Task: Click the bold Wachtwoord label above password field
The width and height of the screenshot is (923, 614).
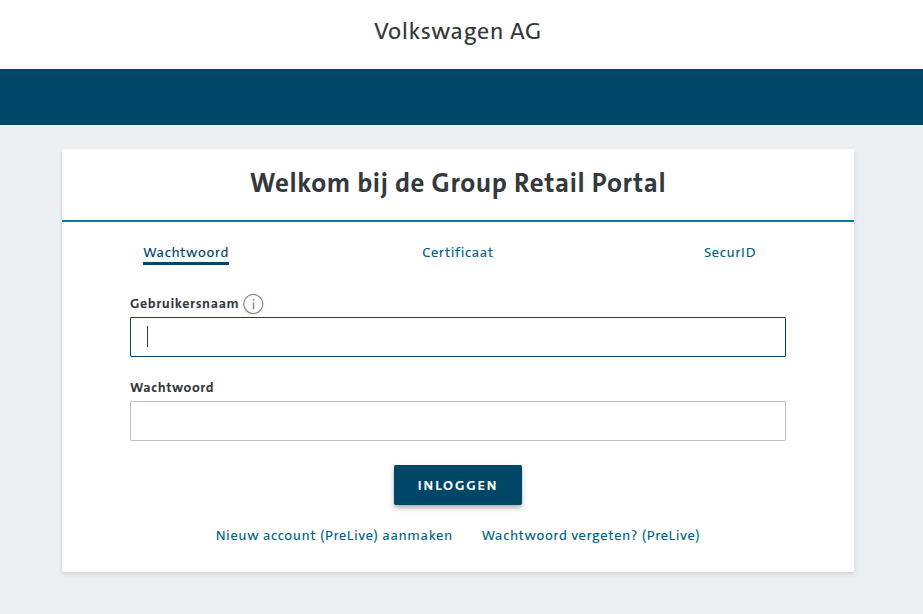Action: [172, 388]
